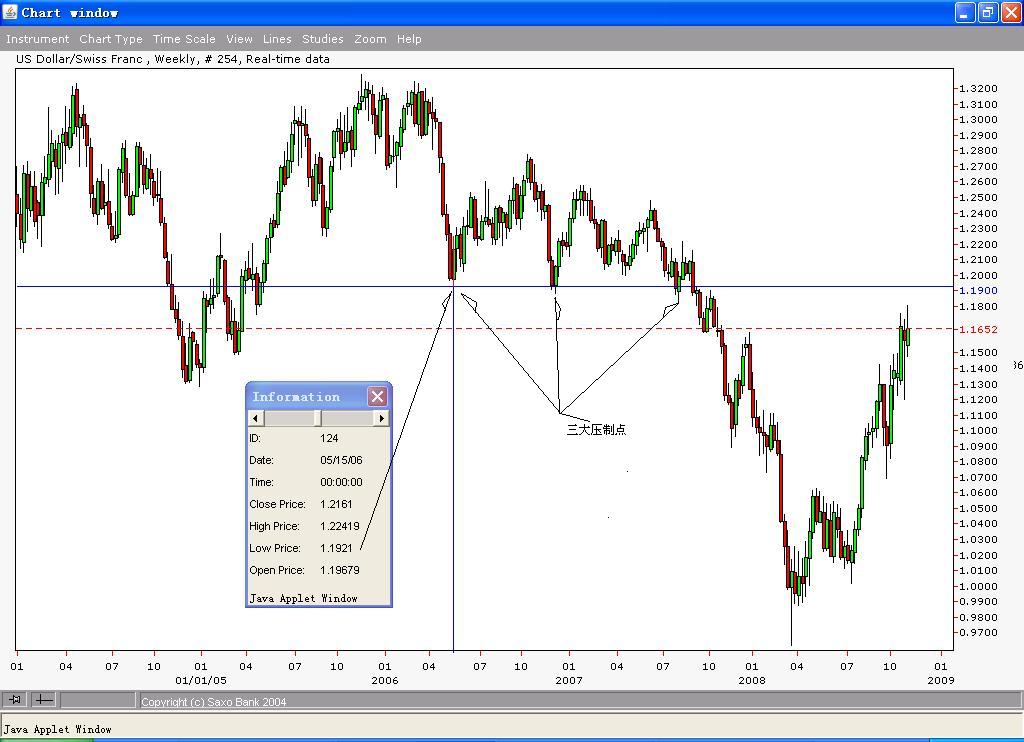
Task: Minimize the Chart window
Action: click(x=965, y=12)
